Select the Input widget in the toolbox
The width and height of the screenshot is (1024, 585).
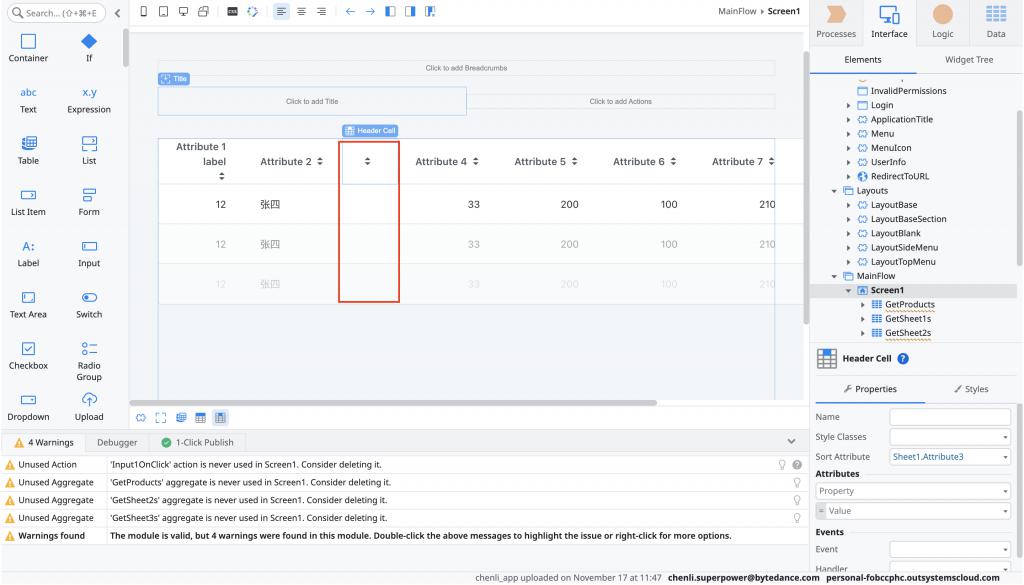(89, 253)
